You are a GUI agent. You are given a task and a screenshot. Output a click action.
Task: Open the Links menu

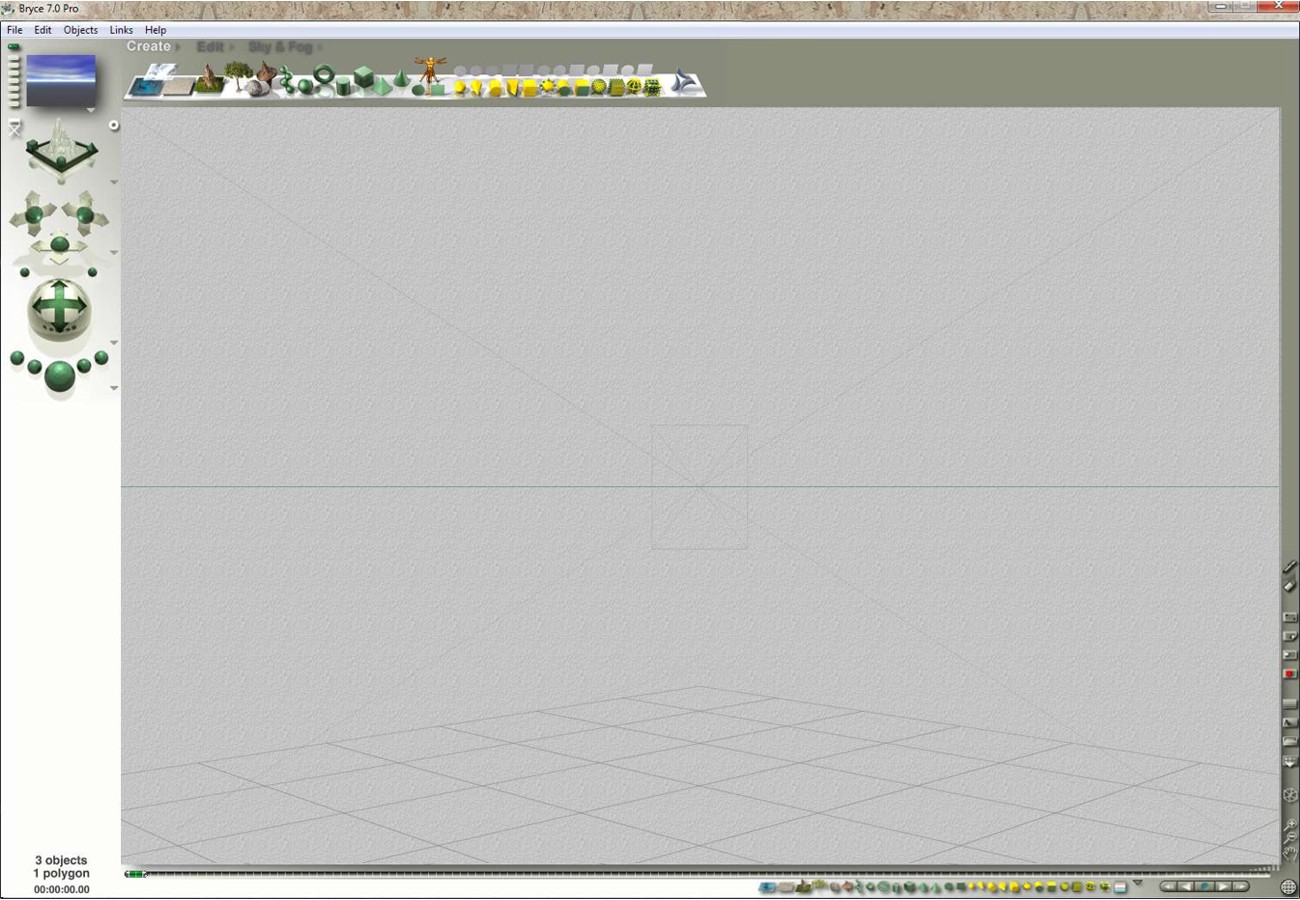tap(121, 30)
